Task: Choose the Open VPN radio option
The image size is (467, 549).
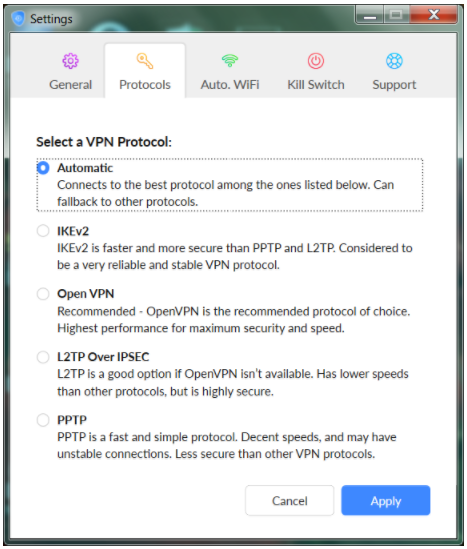Action: (x=43, y=294)
